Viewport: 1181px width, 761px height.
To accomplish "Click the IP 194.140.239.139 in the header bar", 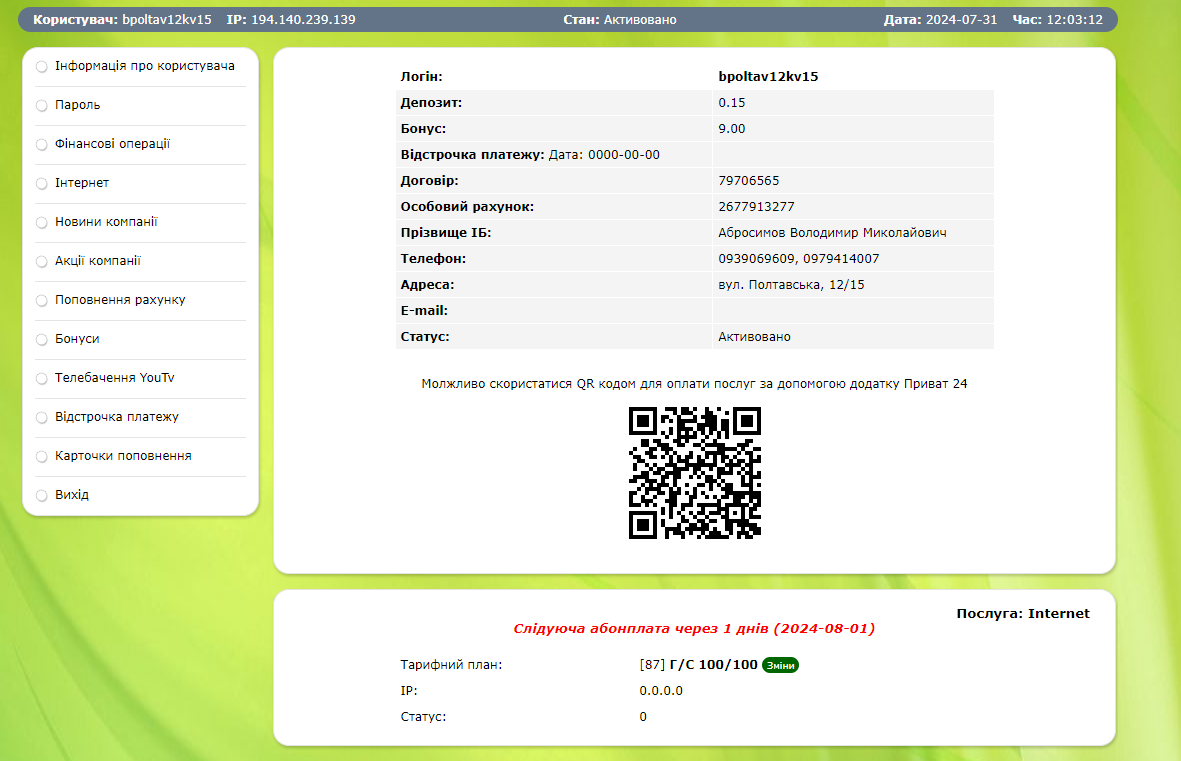I will tap(291, 20).
